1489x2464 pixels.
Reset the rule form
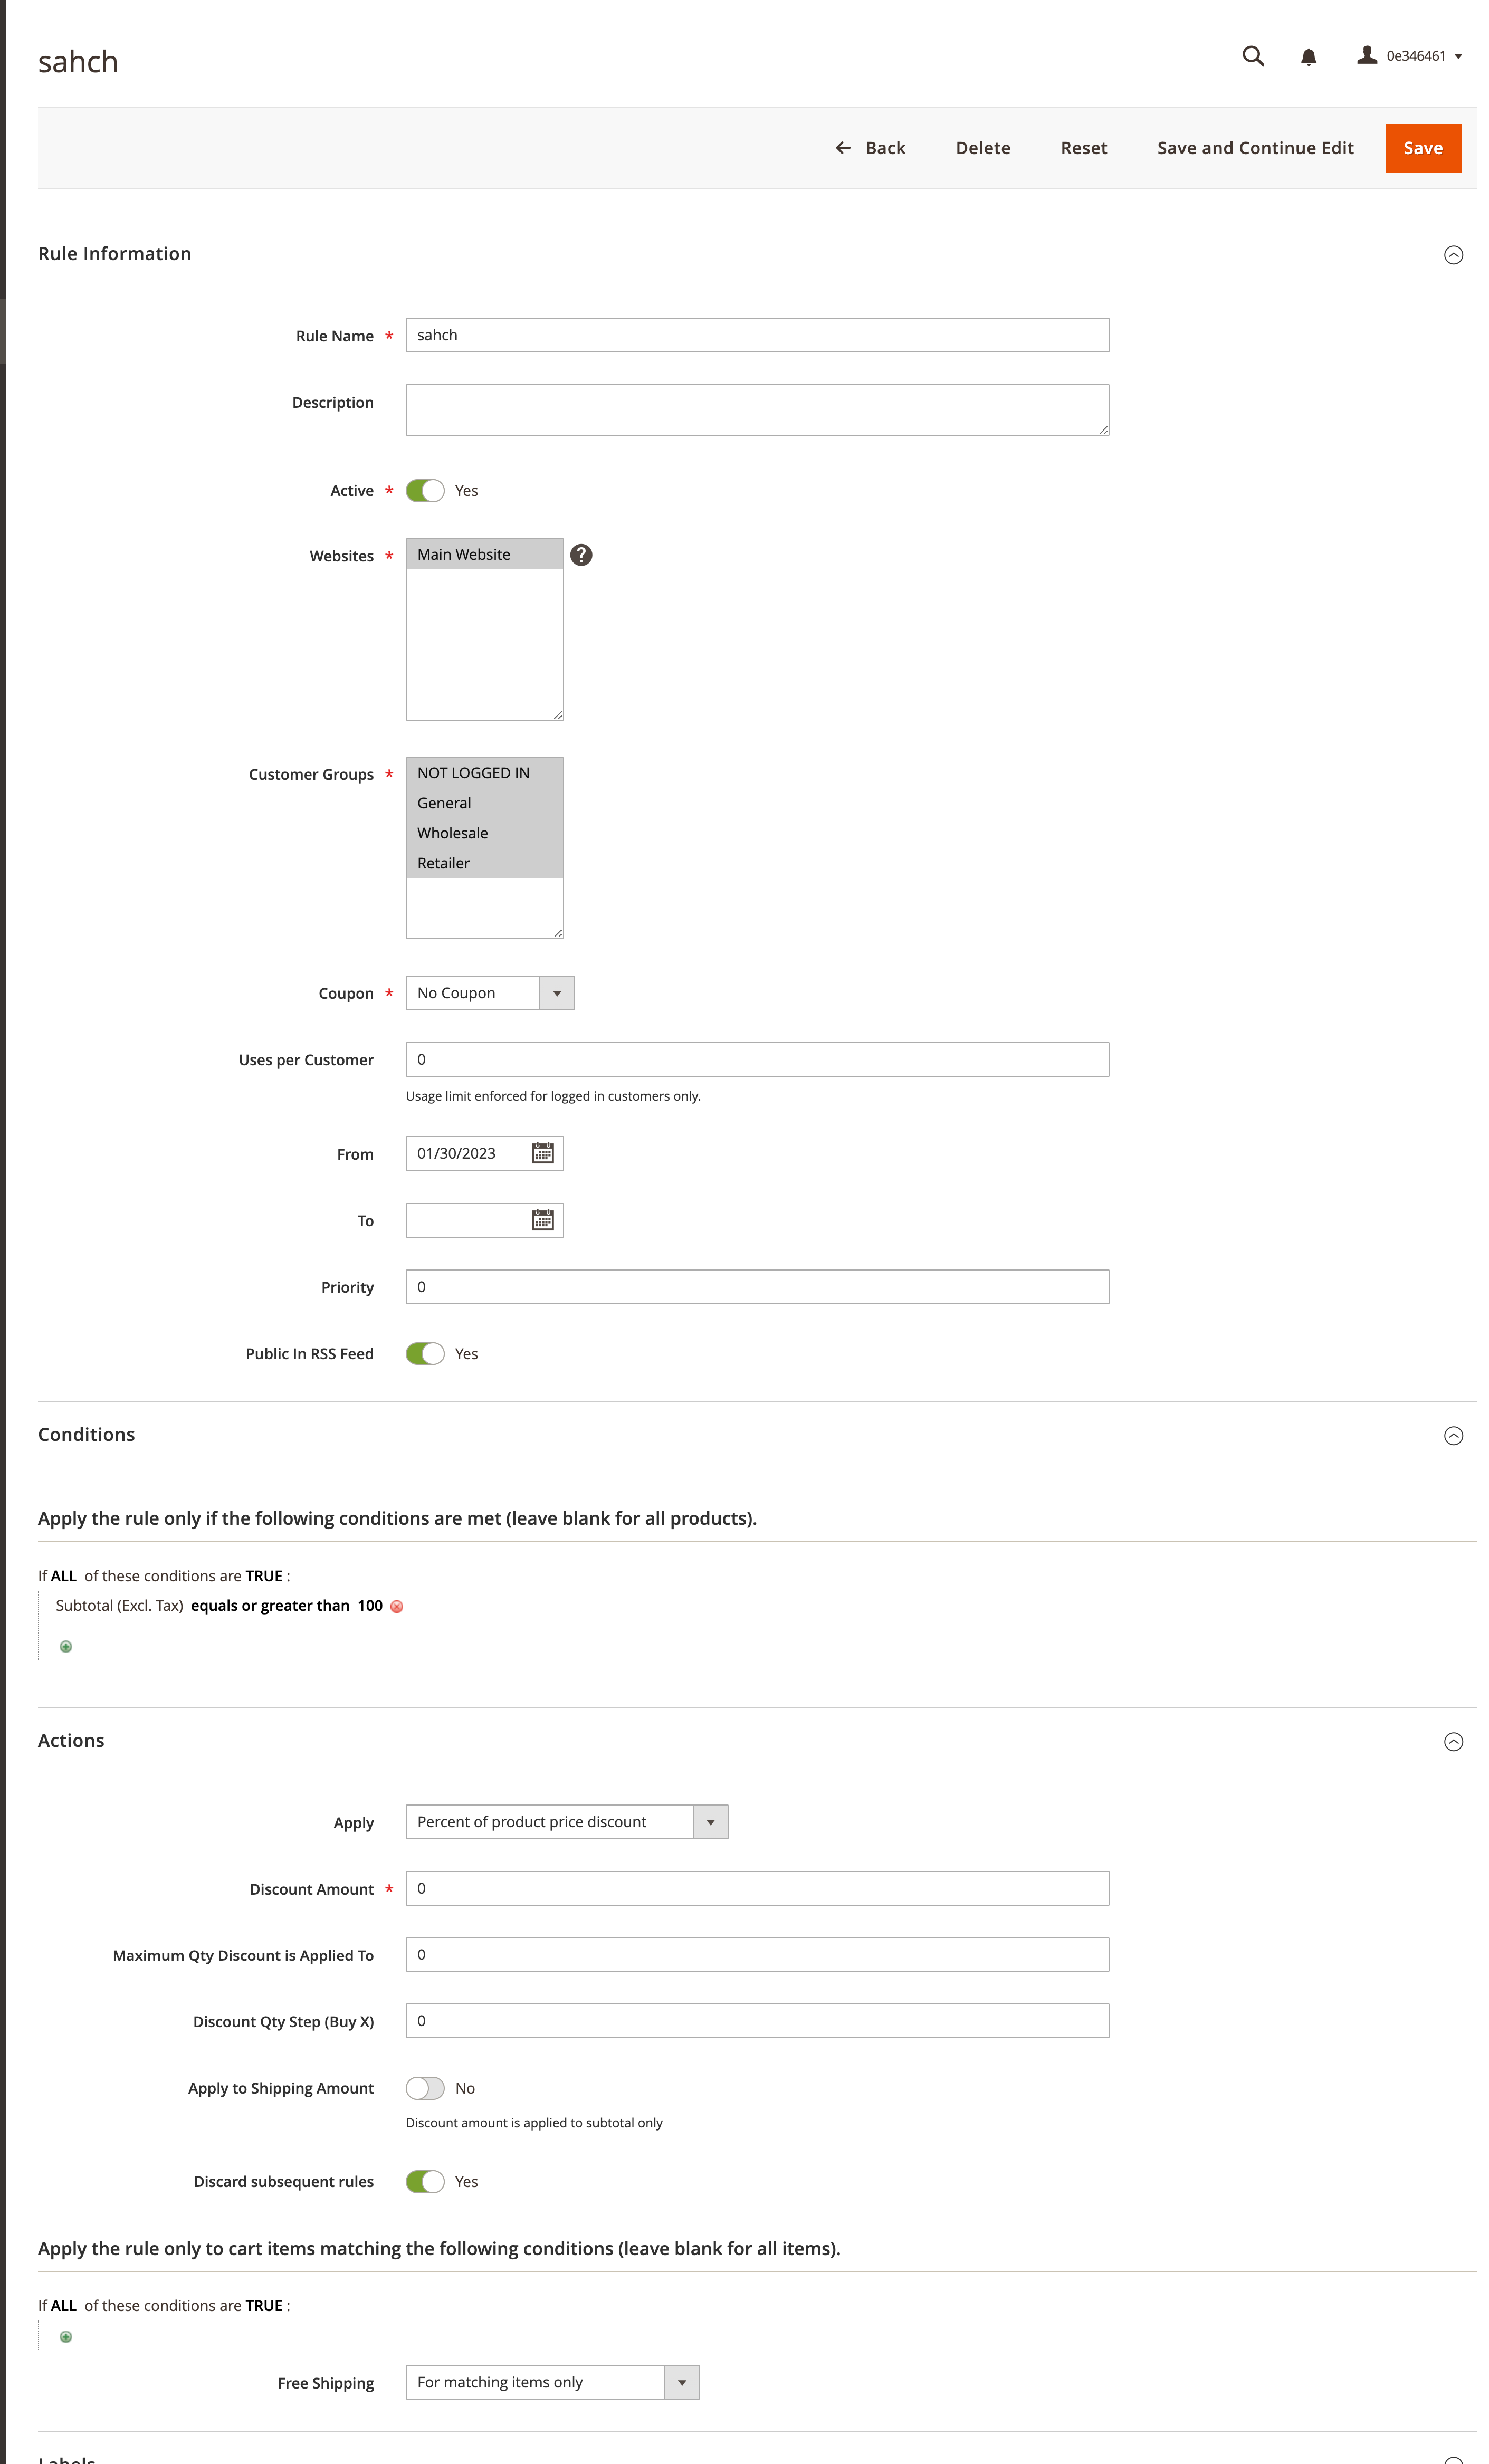point(1084,147)
